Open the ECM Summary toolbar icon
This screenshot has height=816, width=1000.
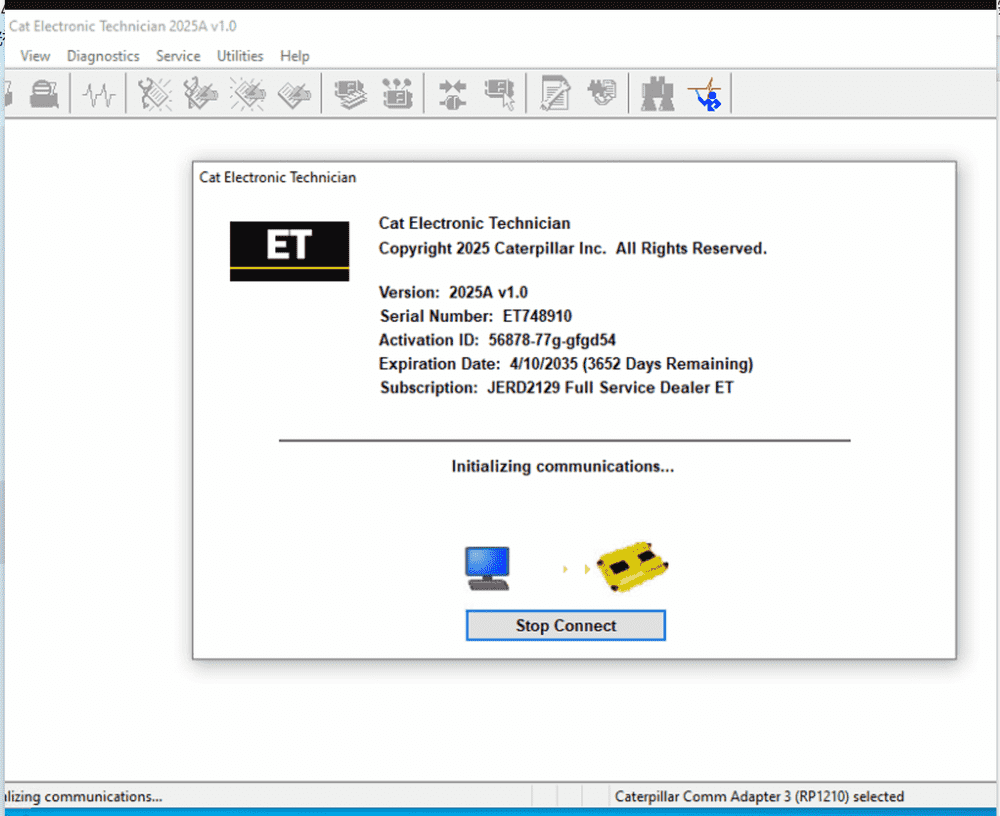coord(350,95)
